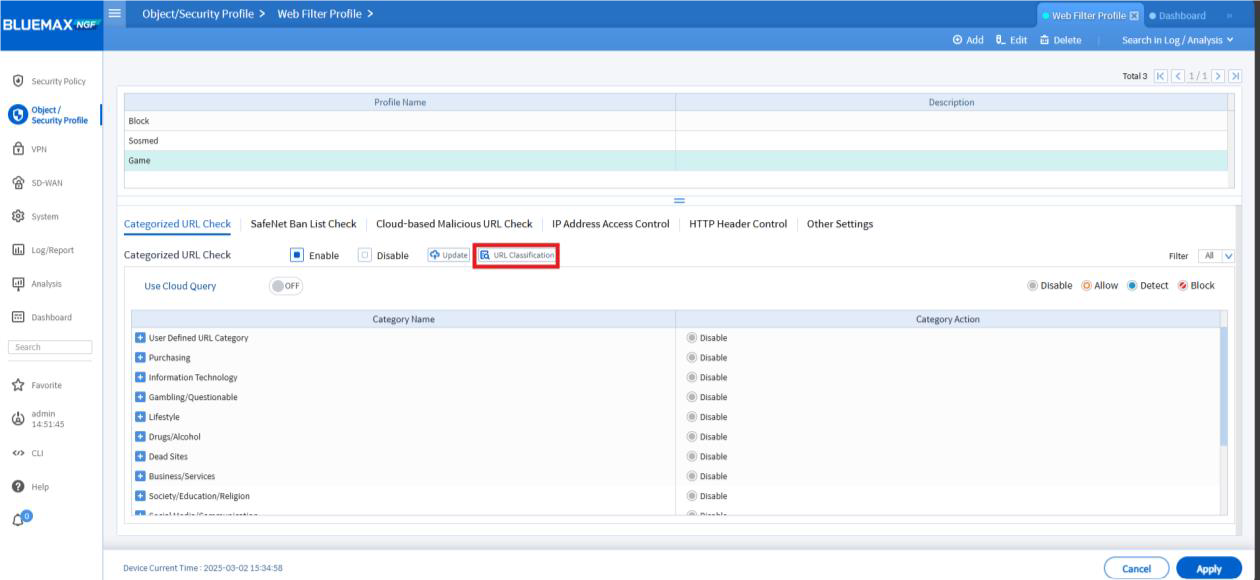
Task: Click the Cancel button
Action: point(1137,568)
